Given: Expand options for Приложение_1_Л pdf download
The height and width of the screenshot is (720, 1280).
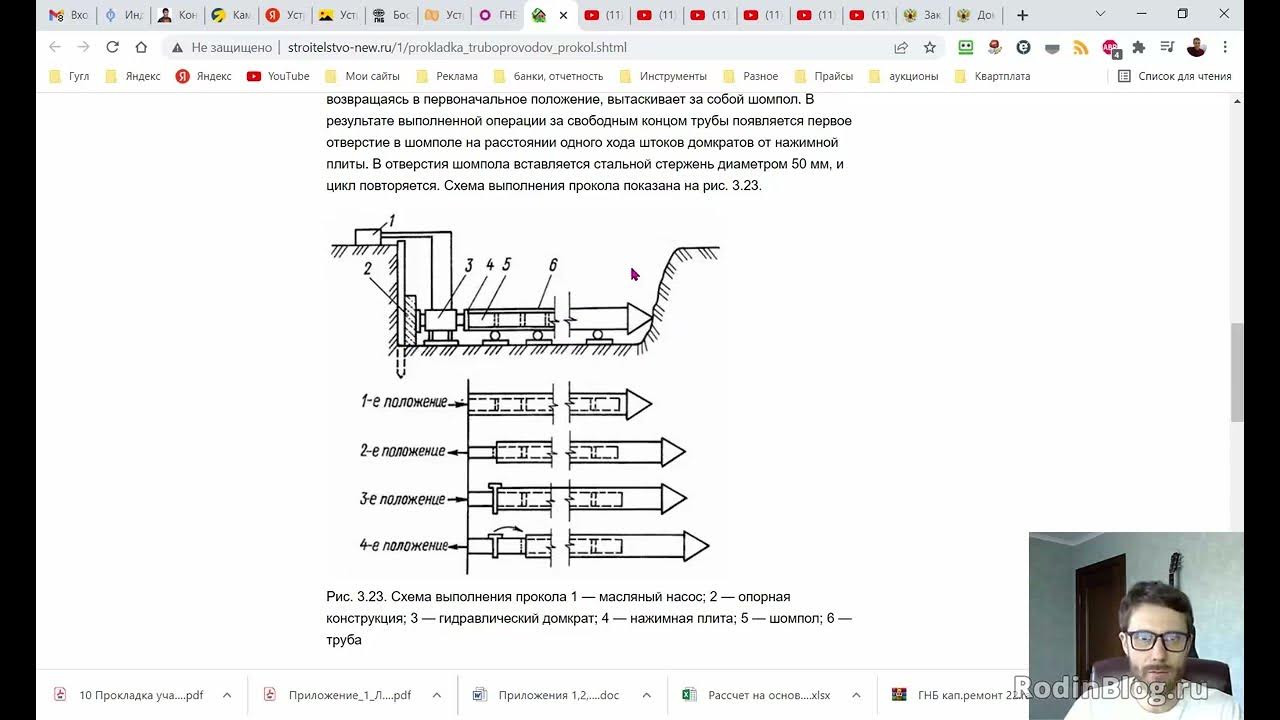Looking at the screenshot, I should 437,695.
